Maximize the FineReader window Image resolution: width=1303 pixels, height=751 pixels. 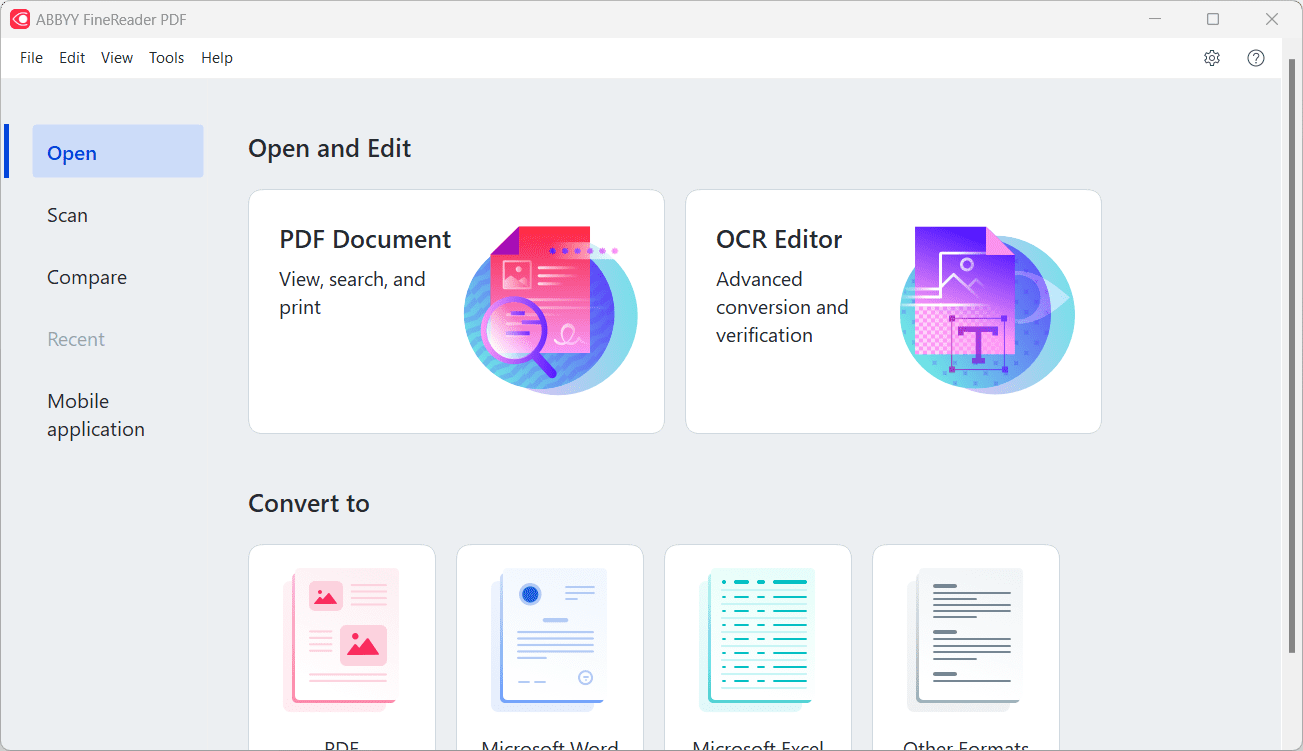(x=1213, y=19)
